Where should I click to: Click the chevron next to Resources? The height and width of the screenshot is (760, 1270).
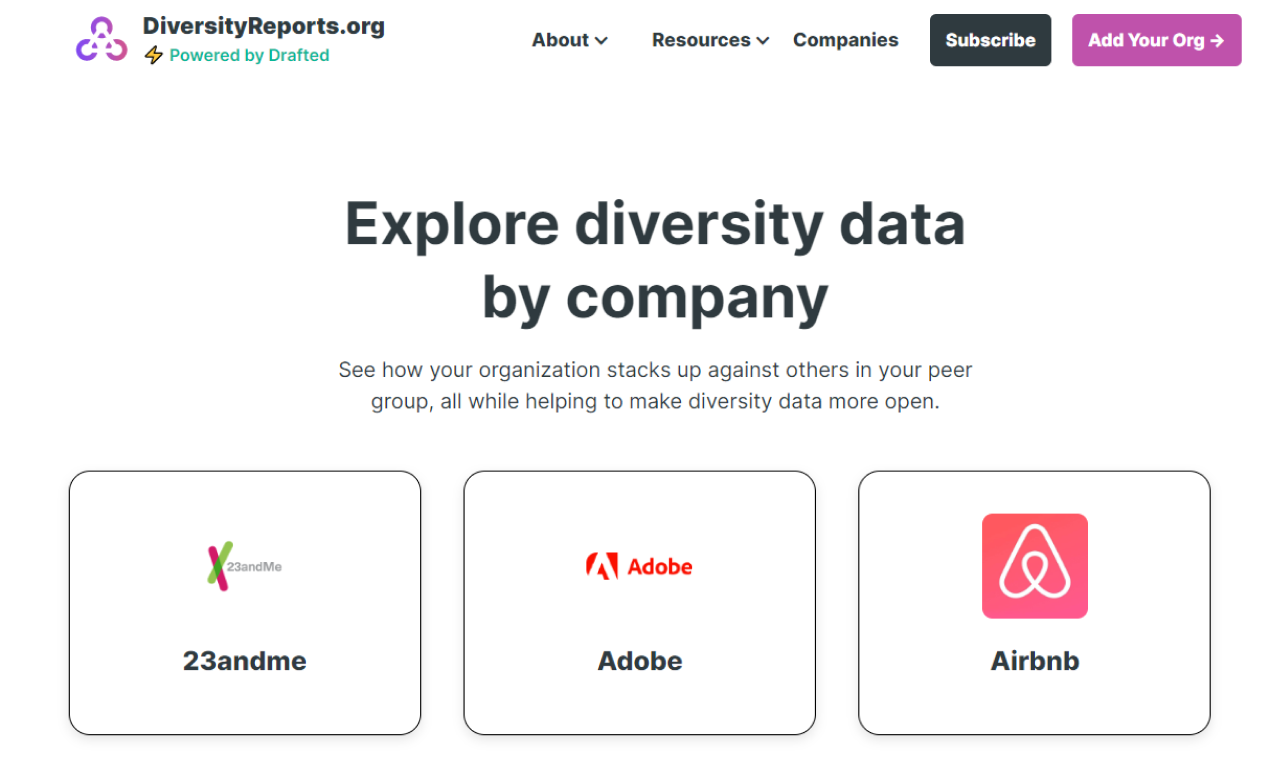(762, 40)
